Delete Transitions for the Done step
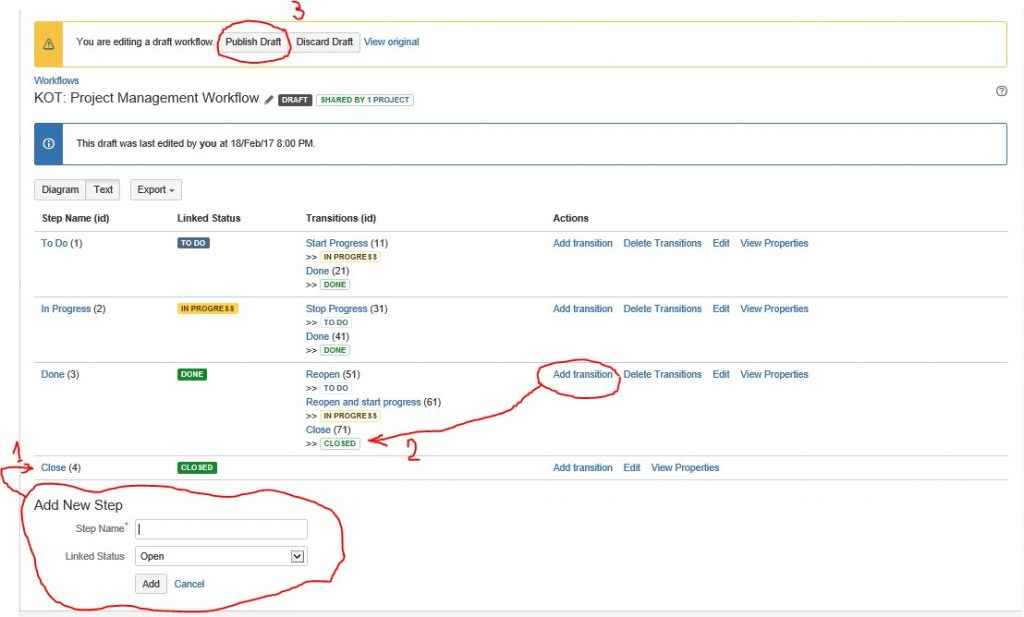This screenshot has width=1024, height=617. pos(662,375)
